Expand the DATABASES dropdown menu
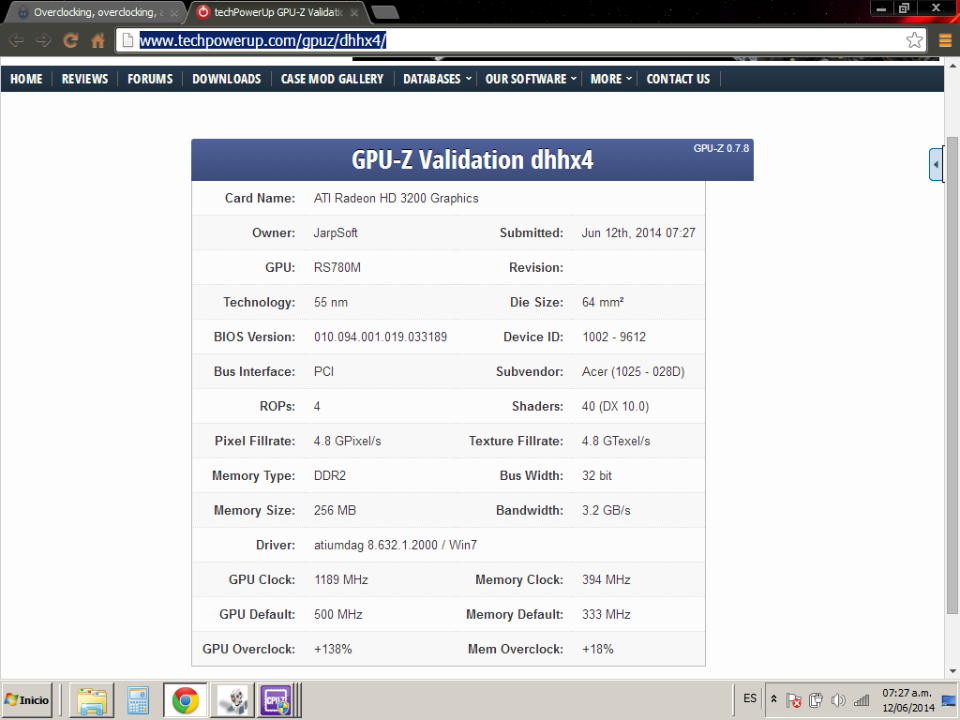The width and height of the screenshot is (960, 720). (437, 79)
